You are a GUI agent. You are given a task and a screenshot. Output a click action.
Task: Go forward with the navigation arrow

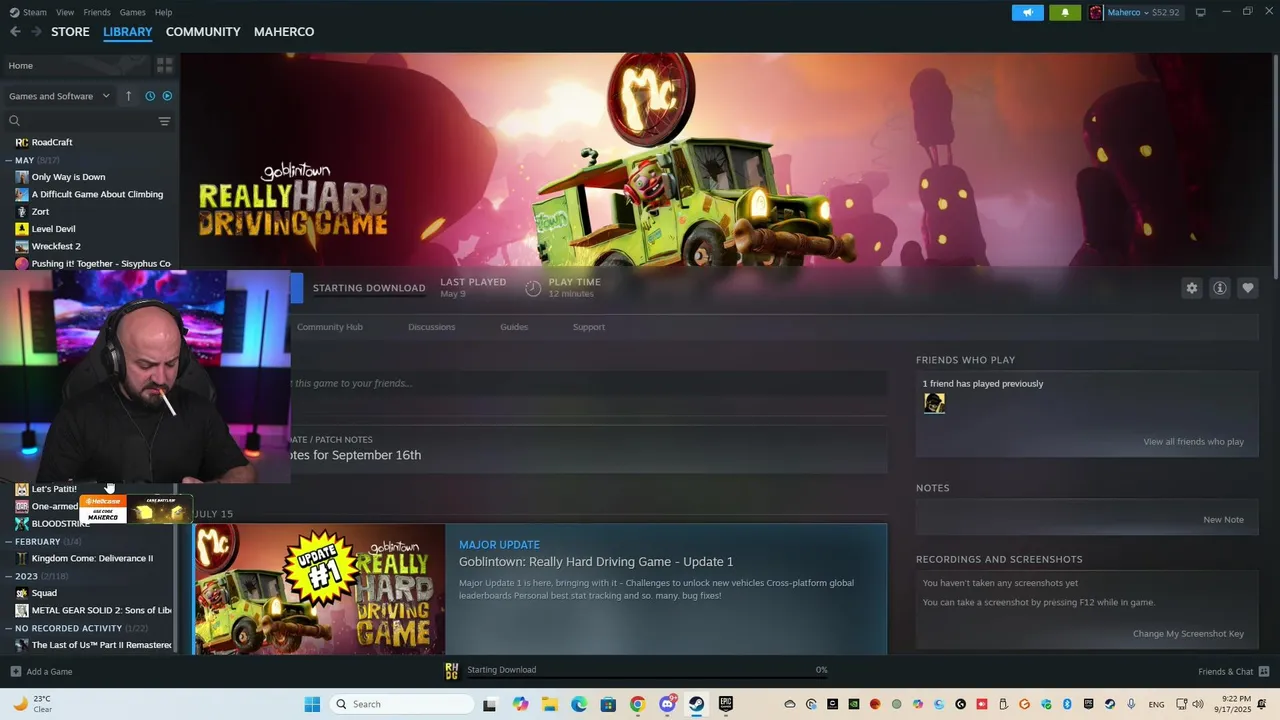tap(36, 32)
